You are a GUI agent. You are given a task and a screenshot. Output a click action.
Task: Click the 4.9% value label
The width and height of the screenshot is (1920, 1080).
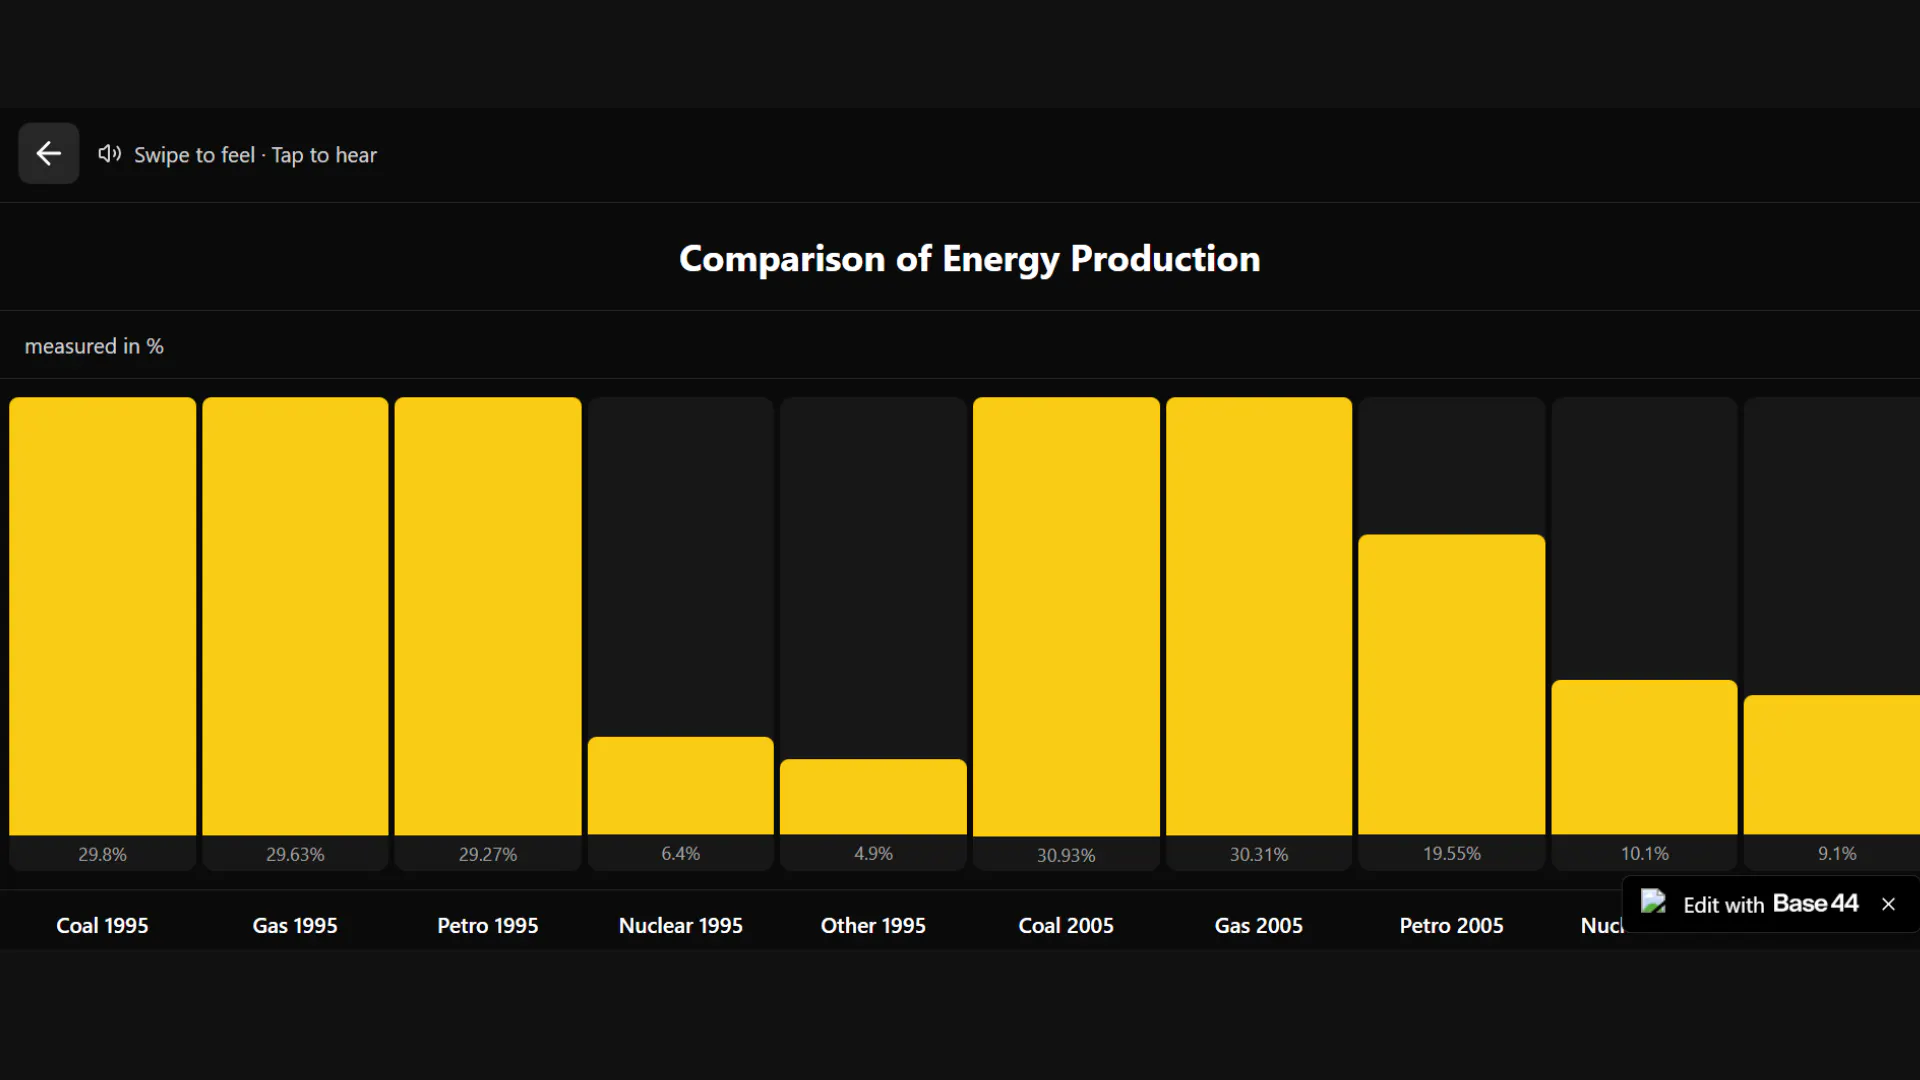click(x=873, y=853)
